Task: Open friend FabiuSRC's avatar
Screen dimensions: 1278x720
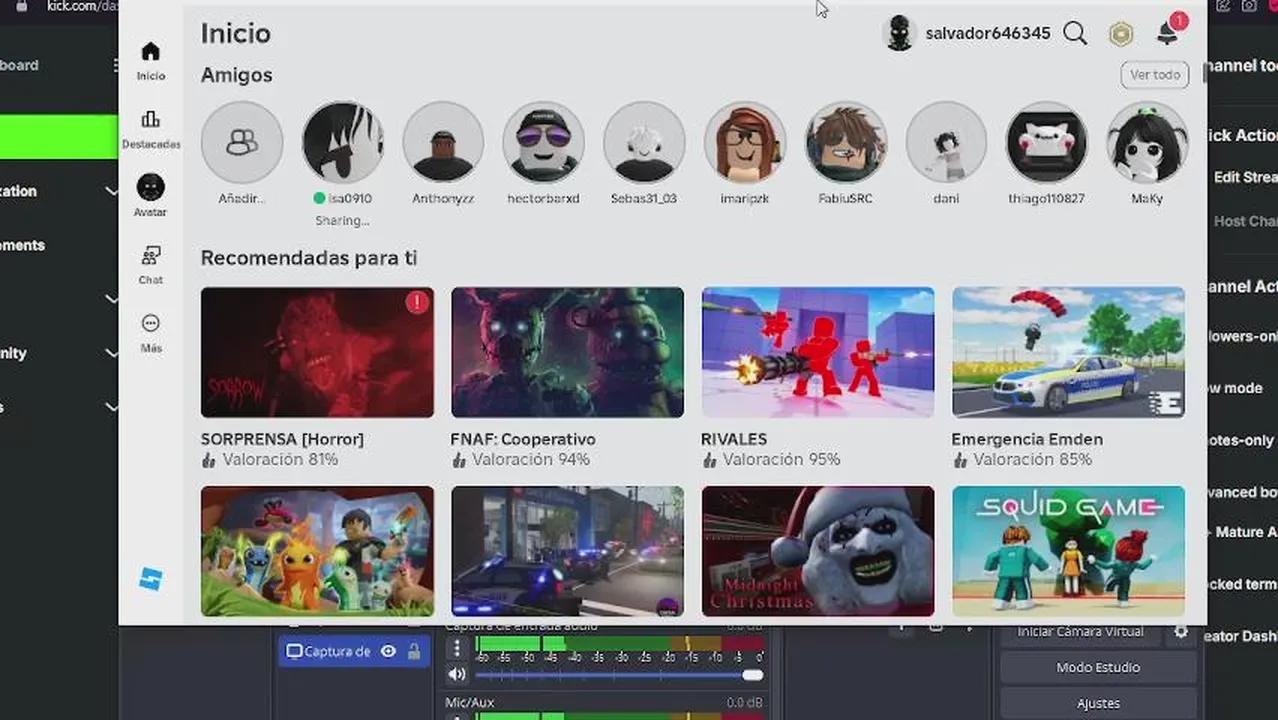Action: [846, 142]
